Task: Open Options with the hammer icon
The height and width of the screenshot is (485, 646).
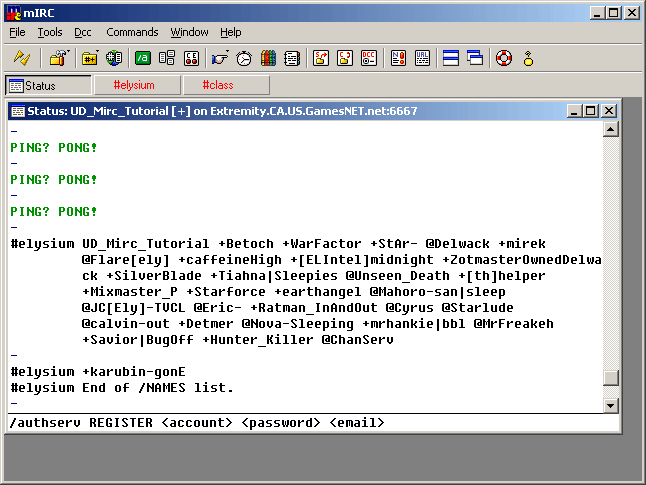Action: click(x=59, y=58)
